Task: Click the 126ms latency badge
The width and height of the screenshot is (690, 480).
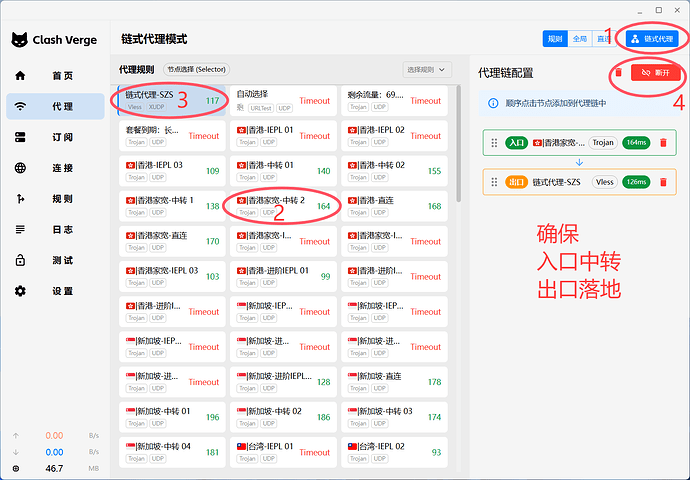Action: [636, 182]
